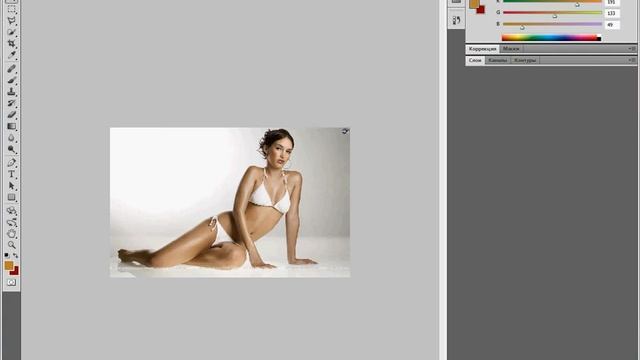
Task: Switch to the Контуры tab
Action: (525, 60)
